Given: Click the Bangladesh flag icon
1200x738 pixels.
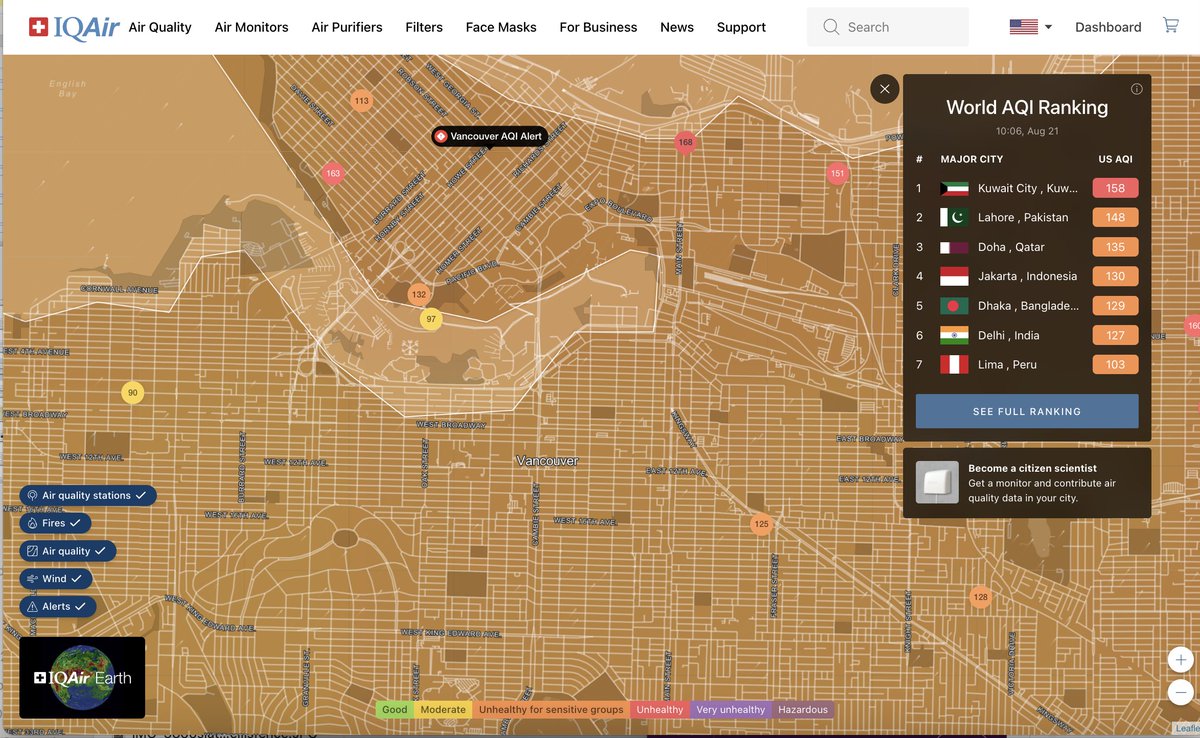Looking at the screenshot, I should click(954, 305).
